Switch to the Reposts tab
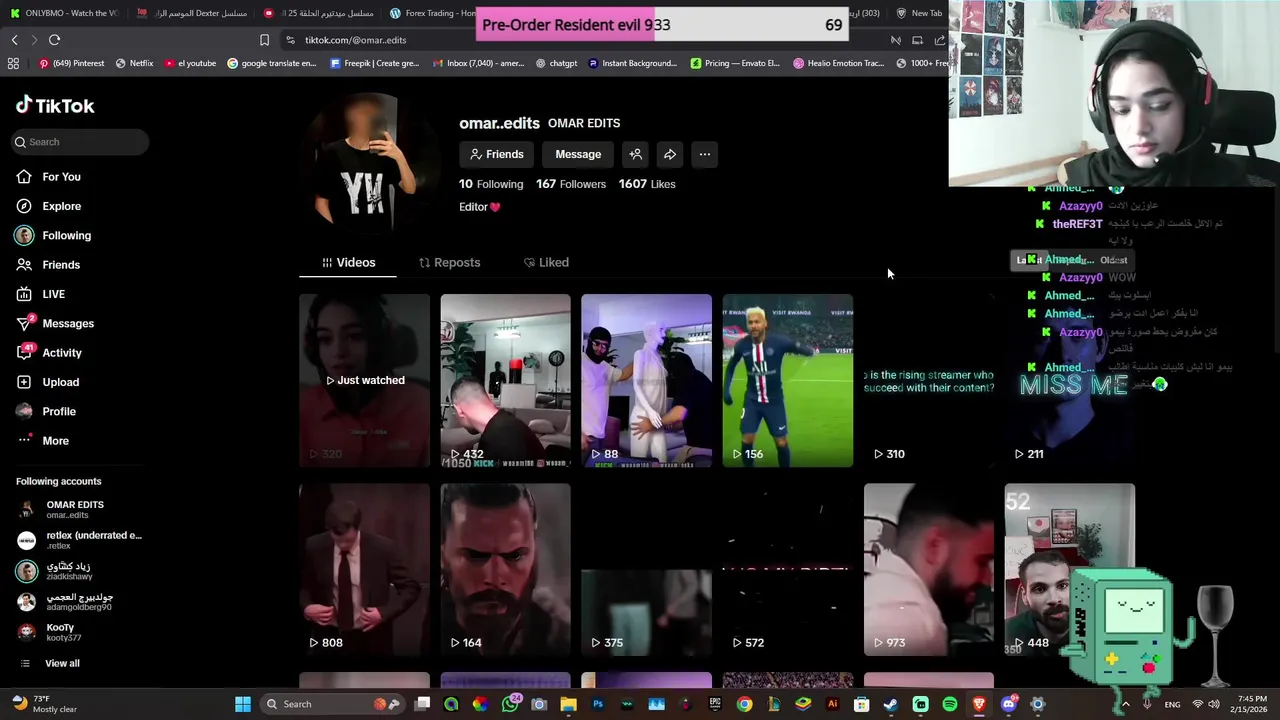The width and height of the screenshot is (1280, 720). 449,262
